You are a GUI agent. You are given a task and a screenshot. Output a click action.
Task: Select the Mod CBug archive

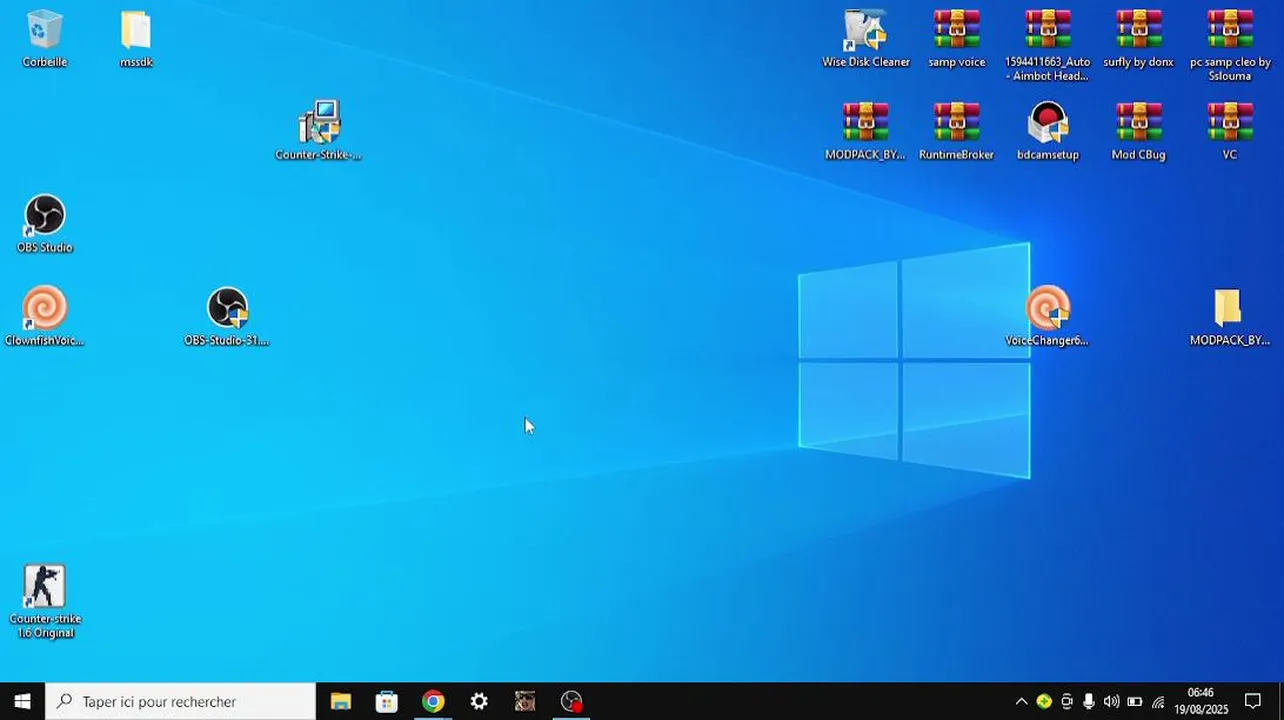tap(1139, 130)
